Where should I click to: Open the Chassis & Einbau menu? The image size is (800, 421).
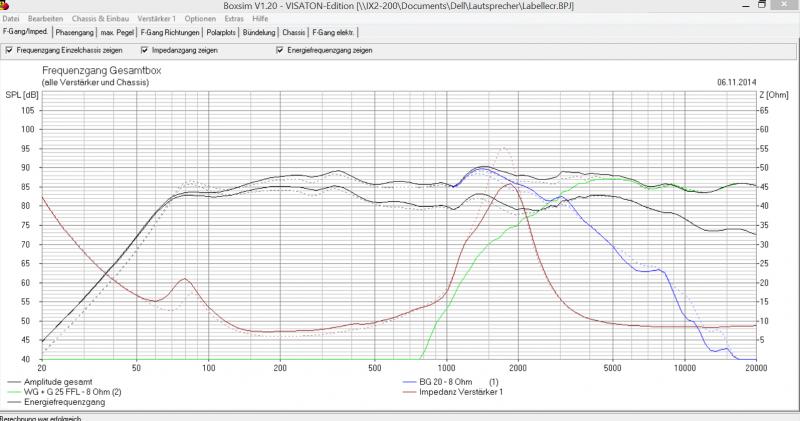[101, 18]
